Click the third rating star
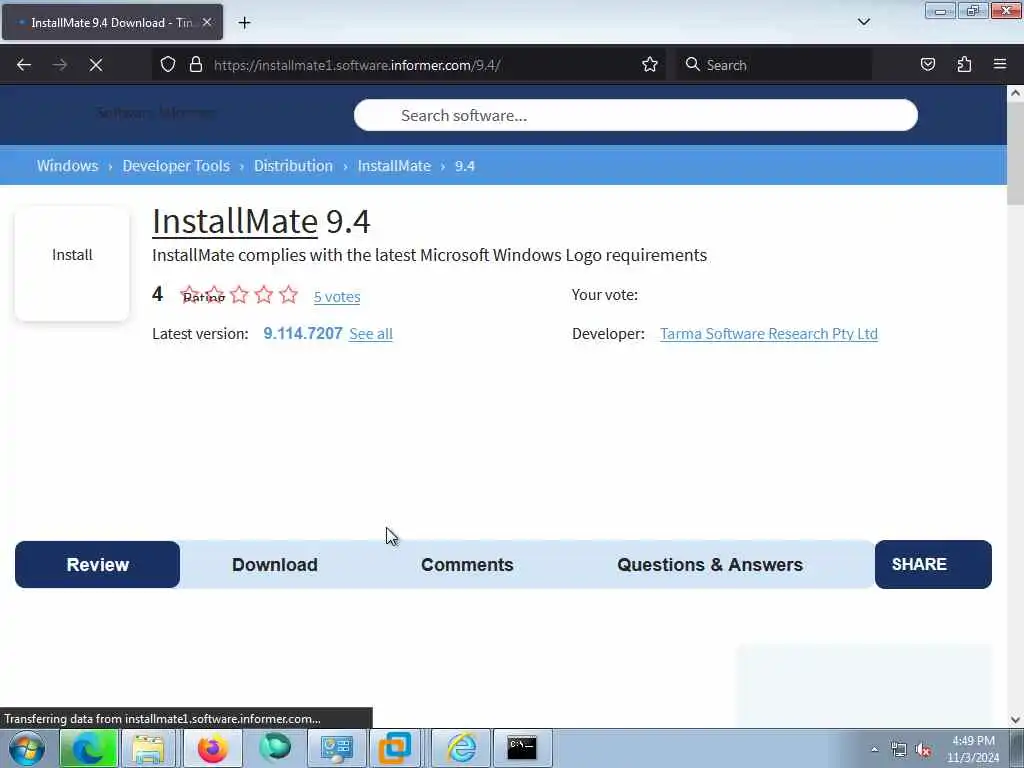Screen dimensions: 1024x768 pyautogui.click(x=239, y=295)
